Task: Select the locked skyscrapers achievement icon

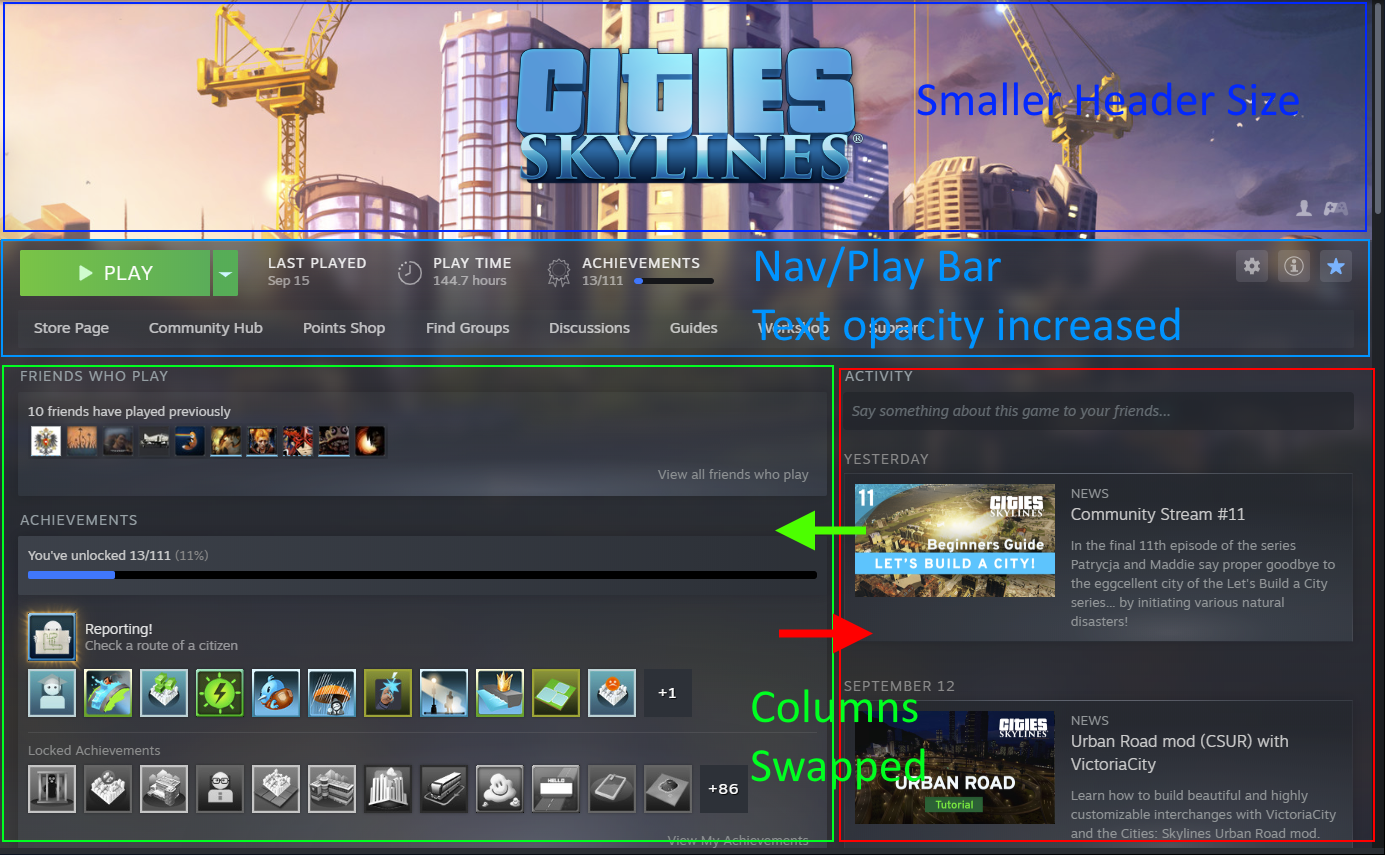Action: coord(388,789)
